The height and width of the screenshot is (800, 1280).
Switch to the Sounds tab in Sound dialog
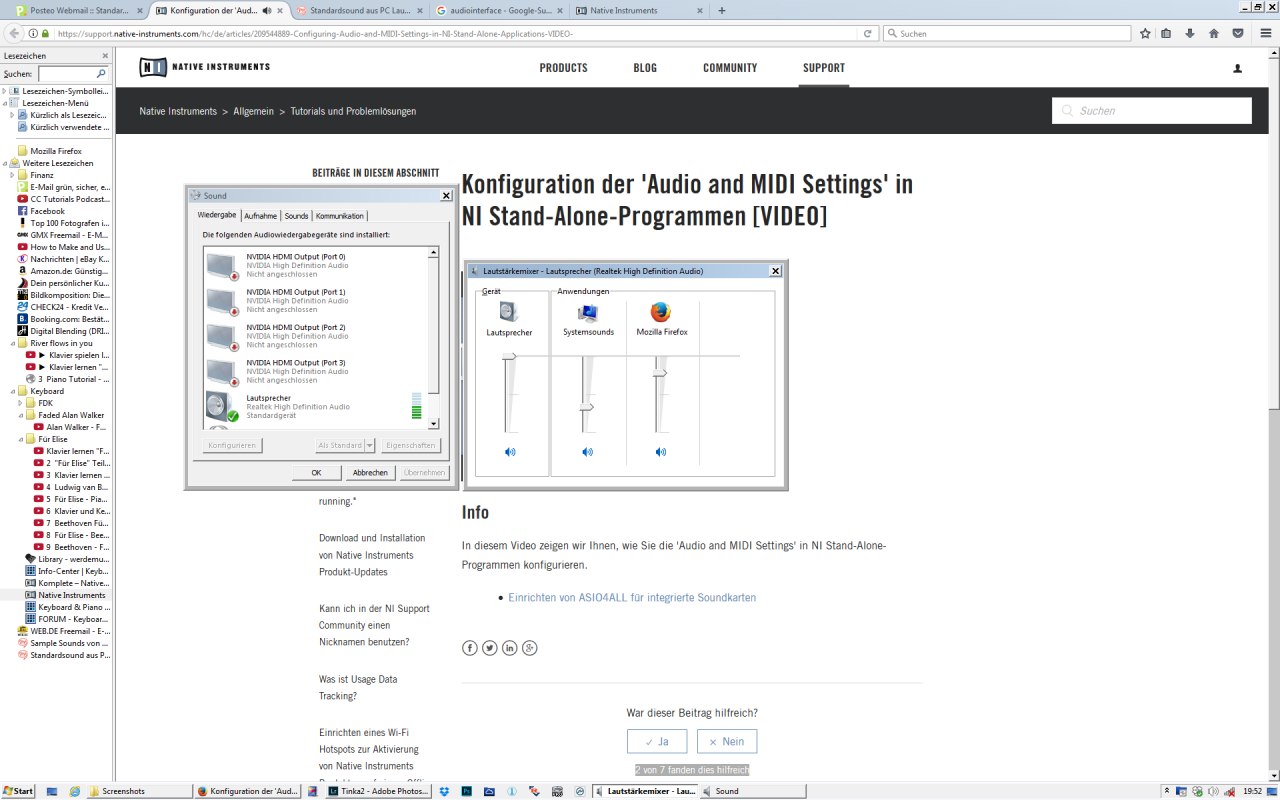pos(296,216)
